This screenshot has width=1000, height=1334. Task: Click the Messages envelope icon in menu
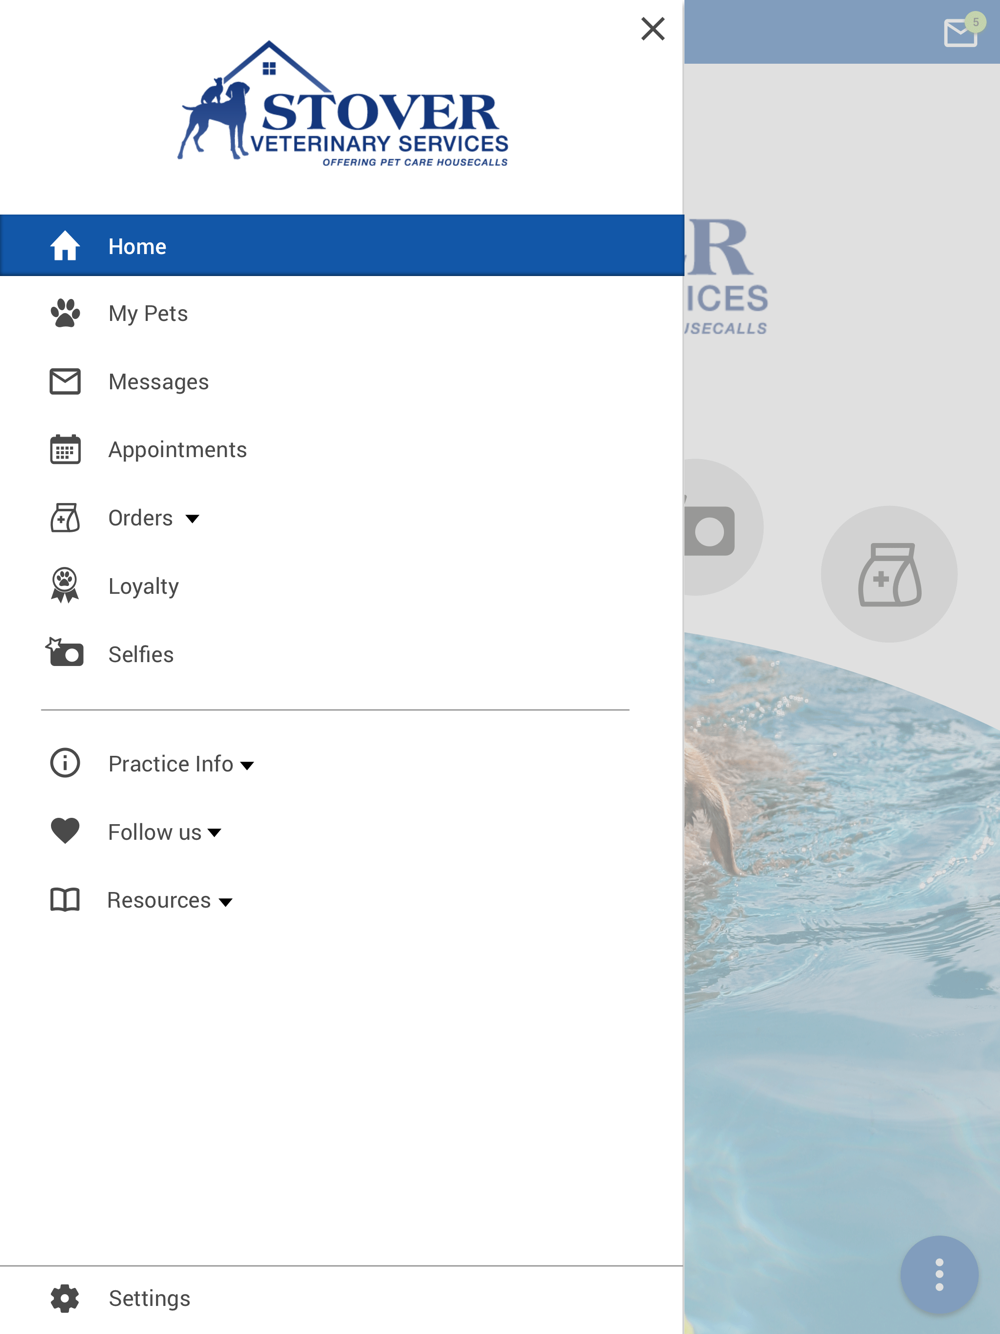(x=65, y=381)
